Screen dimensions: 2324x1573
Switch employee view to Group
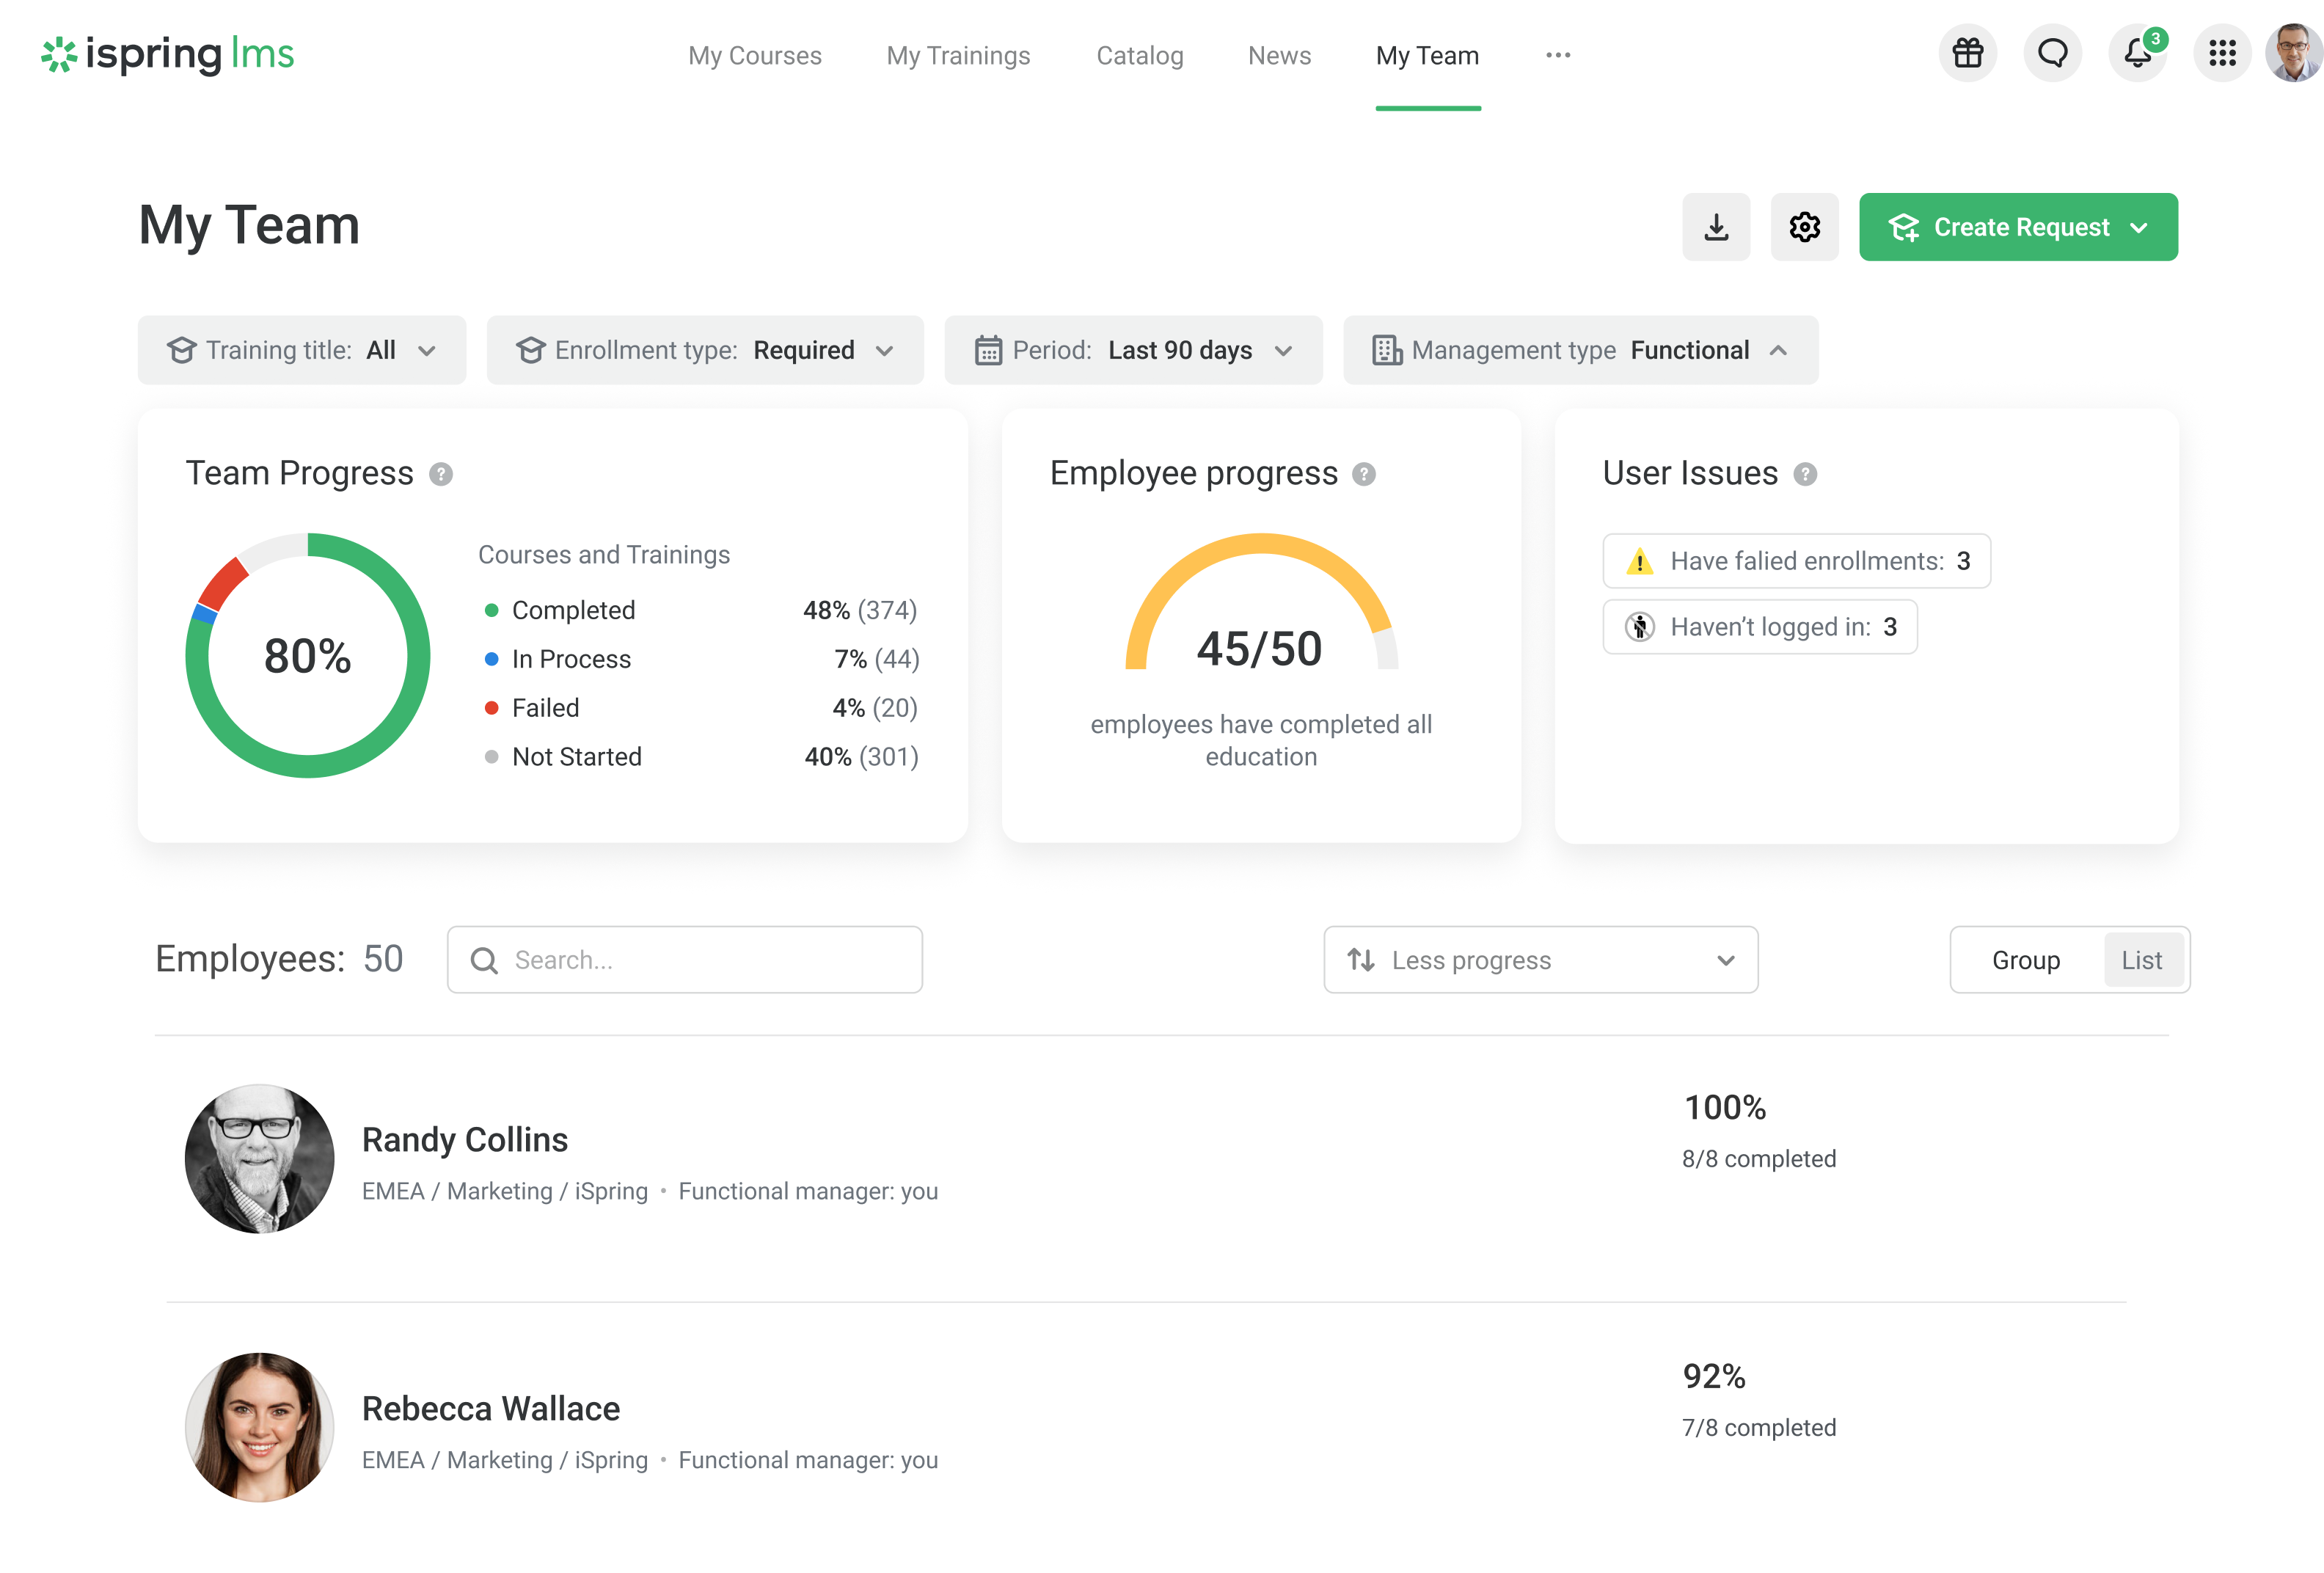2026,959
